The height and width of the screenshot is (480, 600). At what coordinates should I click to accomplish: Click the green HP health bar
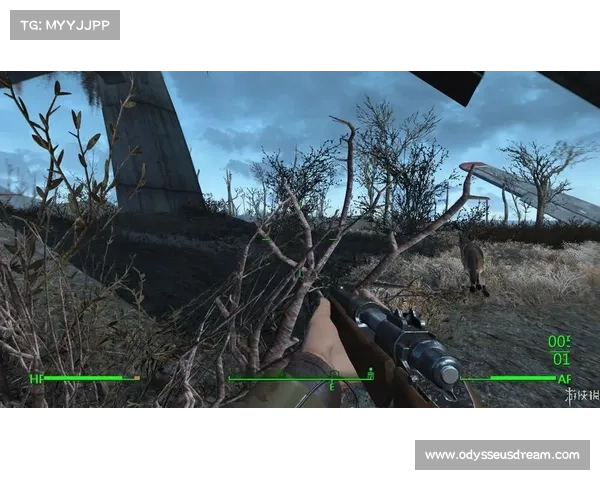(85, 378)
